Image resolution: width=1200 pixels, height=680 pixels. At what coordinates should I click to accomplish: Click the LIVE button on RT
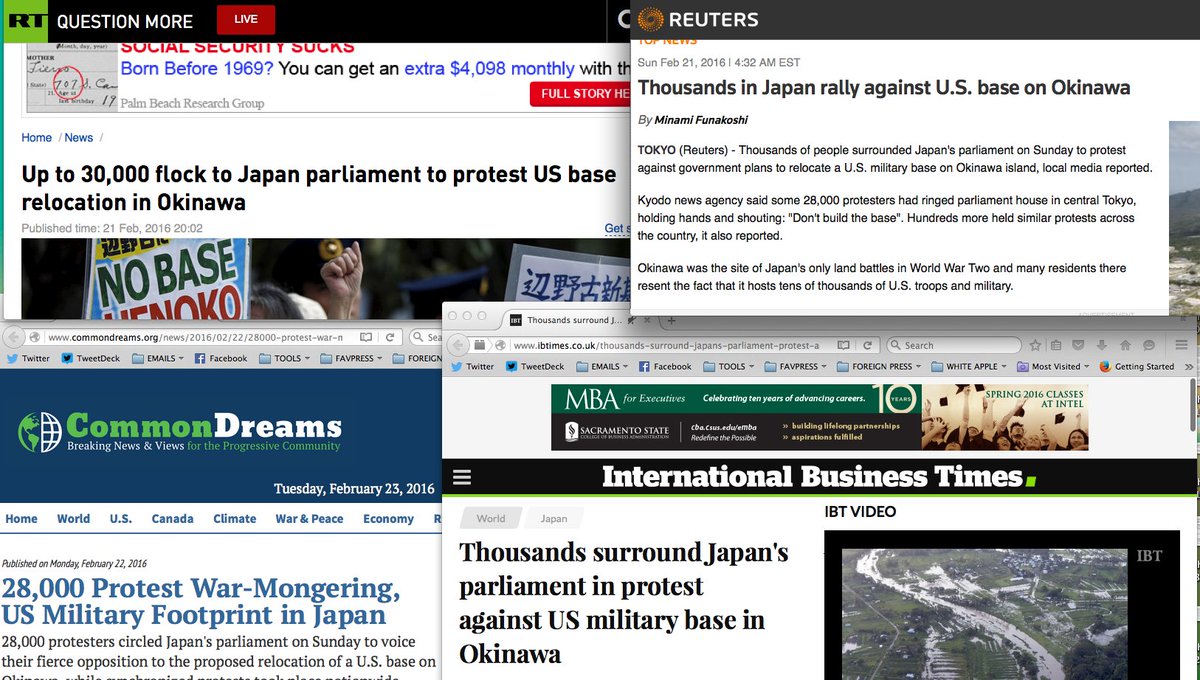point(245,19)
